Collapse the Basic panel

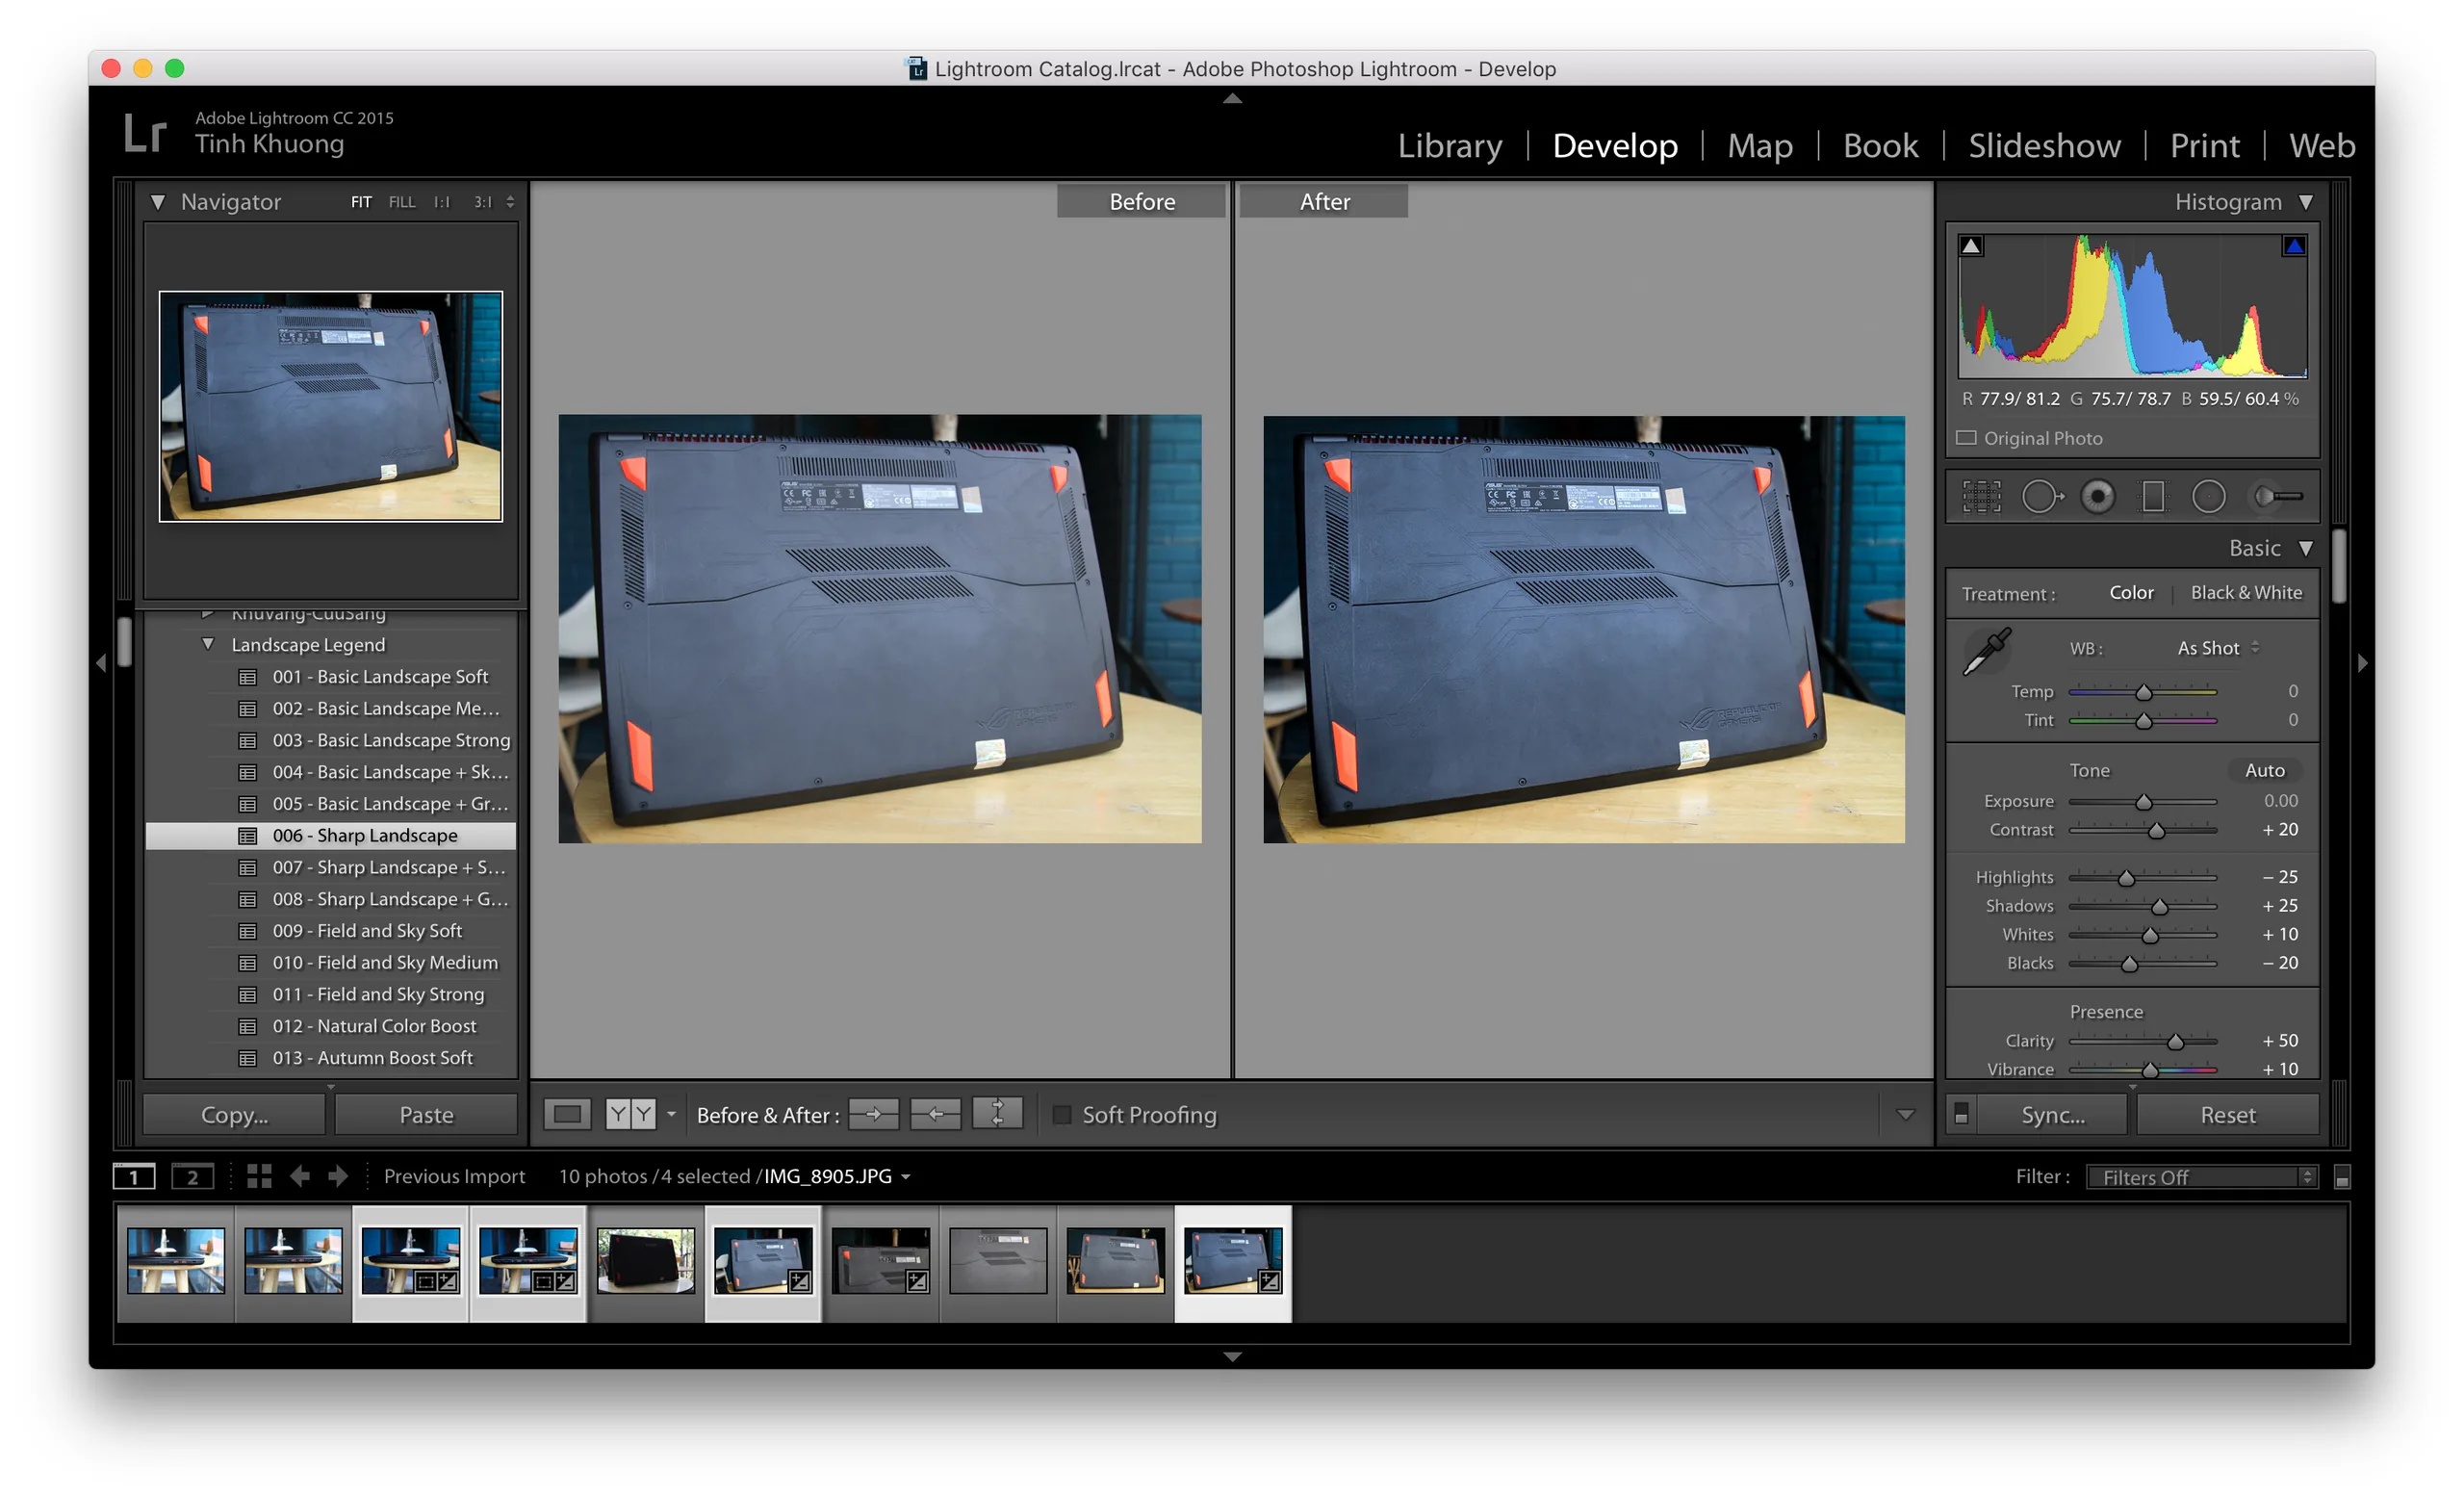tap(2306, 548)
